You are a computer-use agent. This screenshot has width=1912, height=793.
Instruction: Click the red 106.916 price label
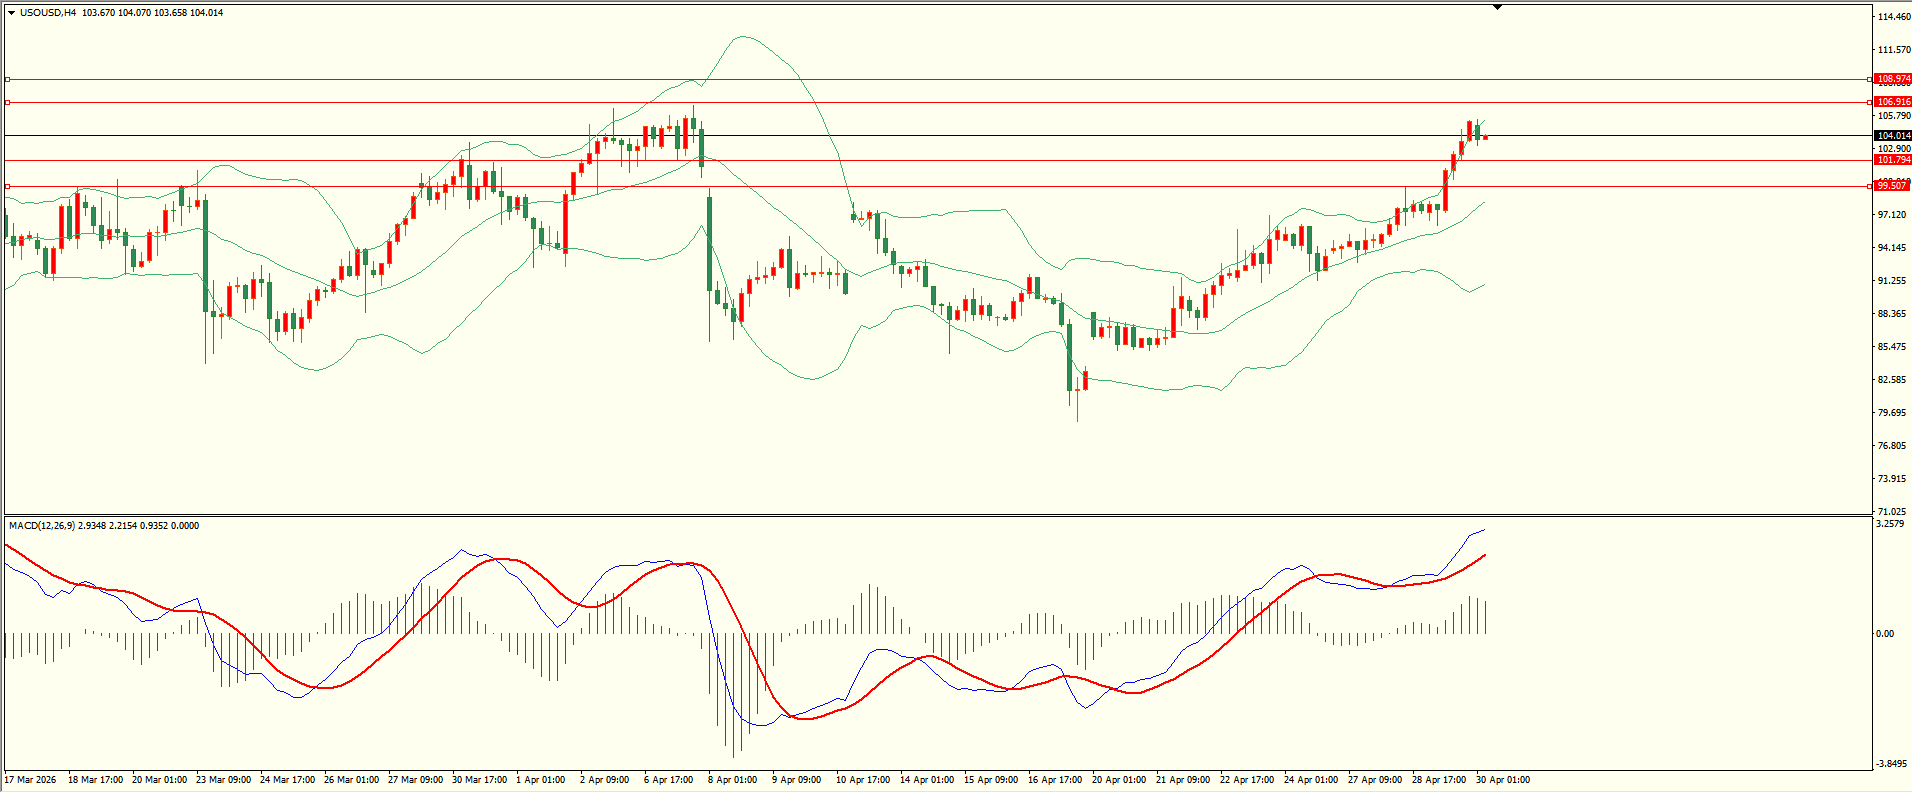1892,102
